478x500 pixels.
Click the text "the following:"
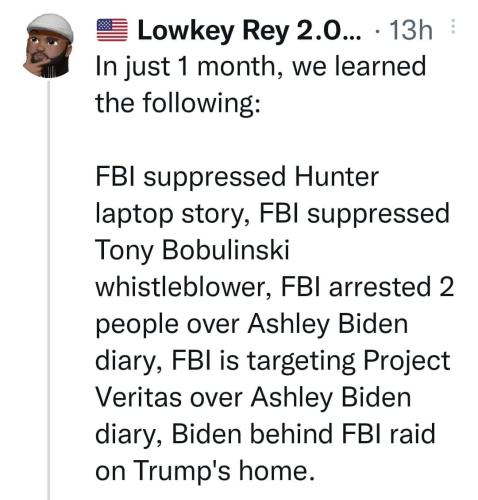tap(178, 103)
